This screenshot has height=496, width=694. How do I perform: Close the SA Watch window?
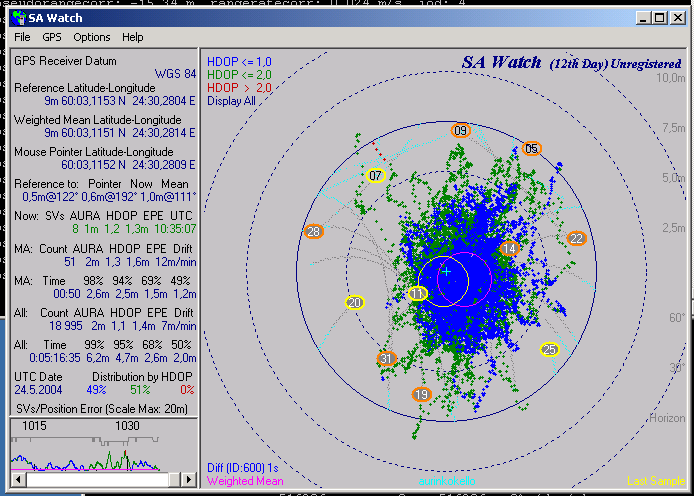click(678, 18)
